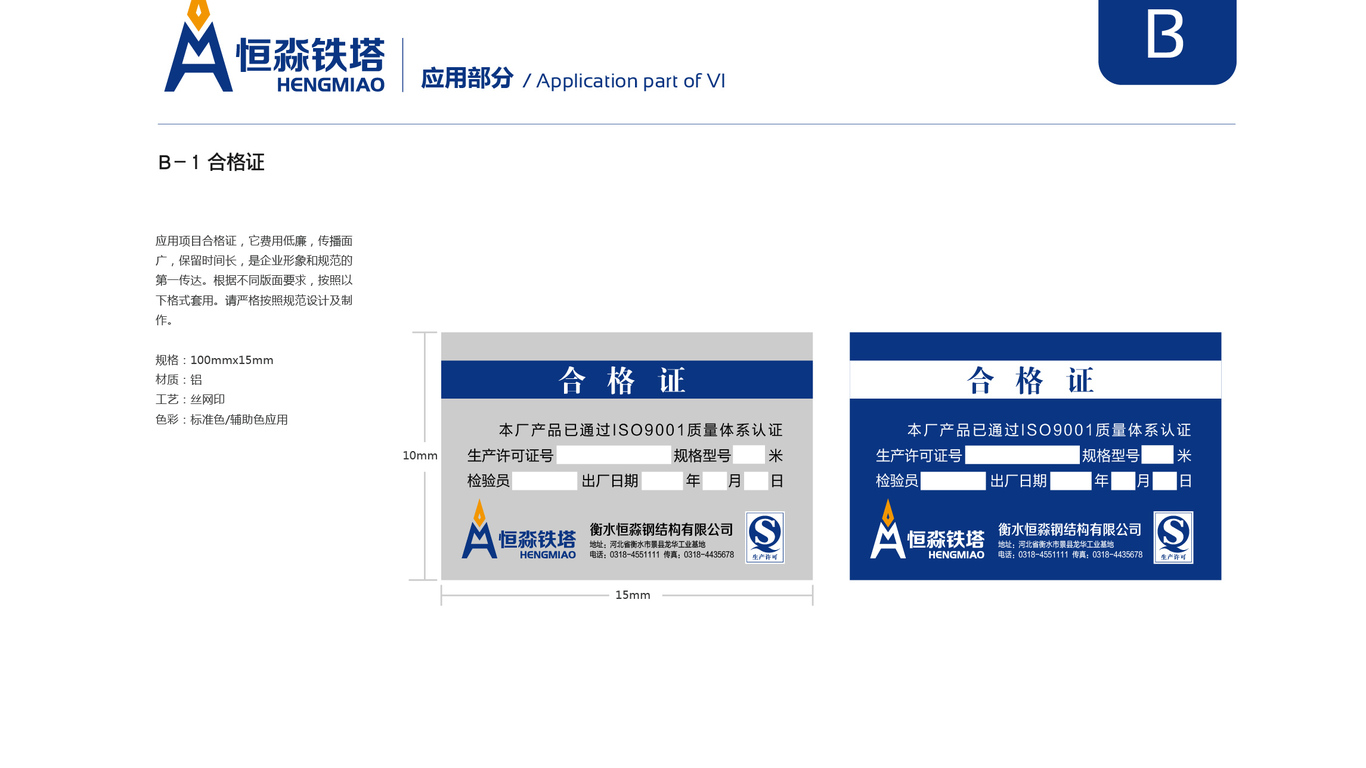1366x768 pixels.
Task: Click the QS production license mark on gray card
Action: 765,537
